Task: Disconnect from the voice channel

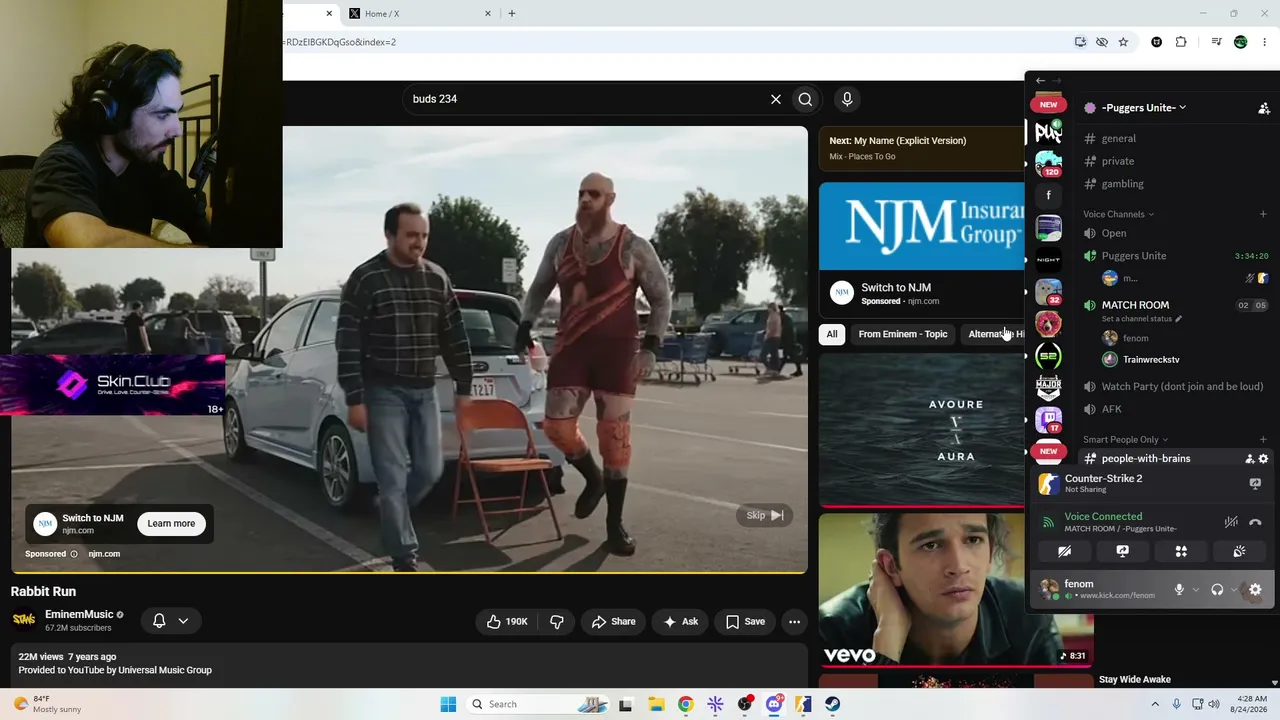Action: click(1256, 522)
